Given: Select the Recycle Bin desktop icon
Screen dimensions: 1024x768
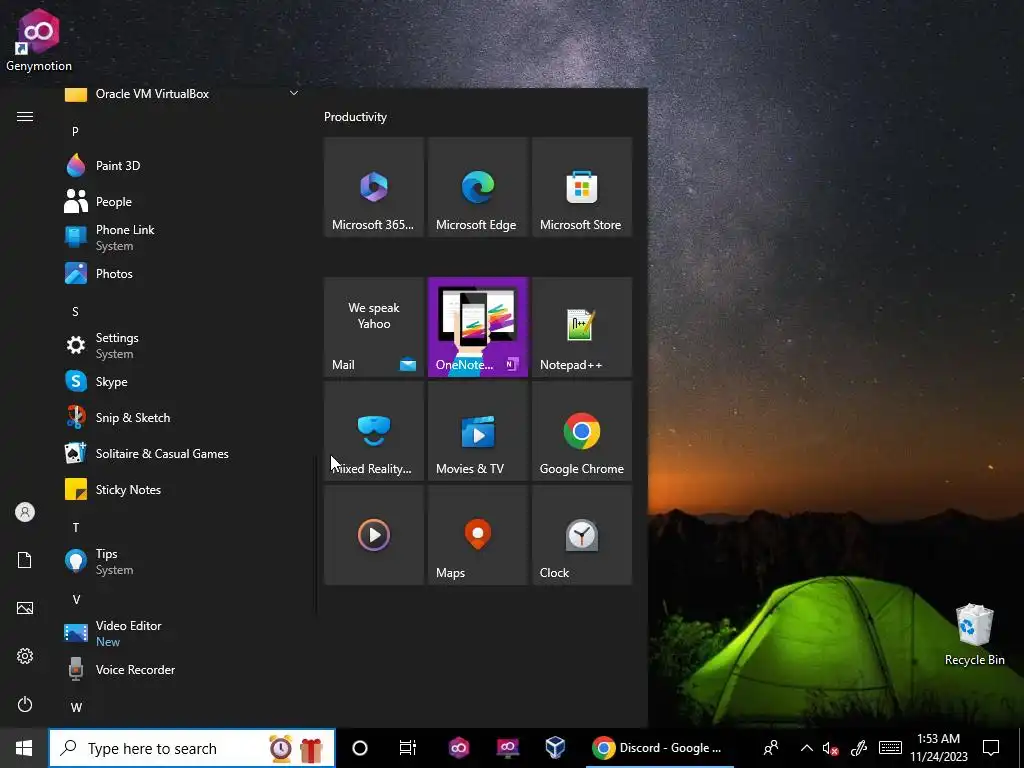Looking at the screenshot, I should 974,635.
